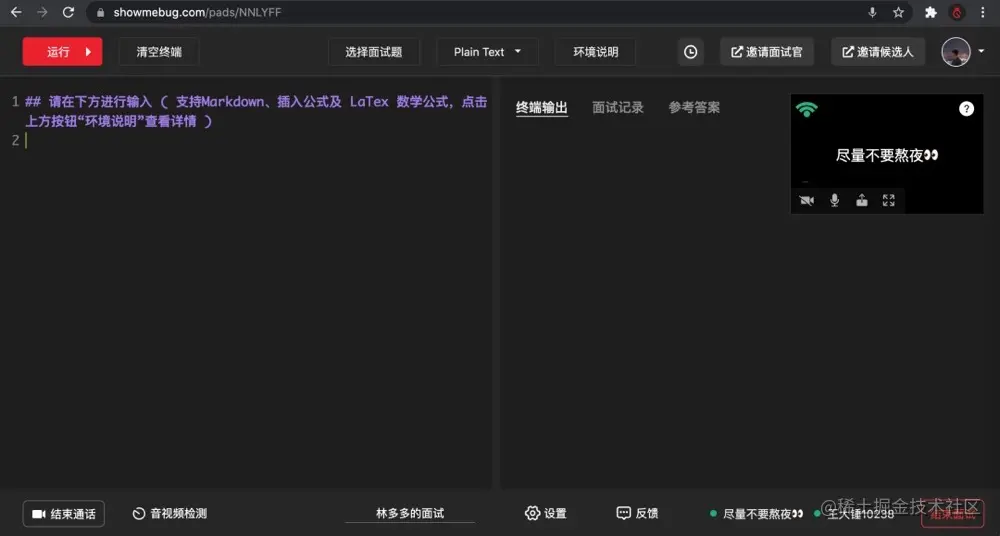Screen dimensions: 1000x536
Task: Open the user avatar menu
Action: (x=962, y=52)
